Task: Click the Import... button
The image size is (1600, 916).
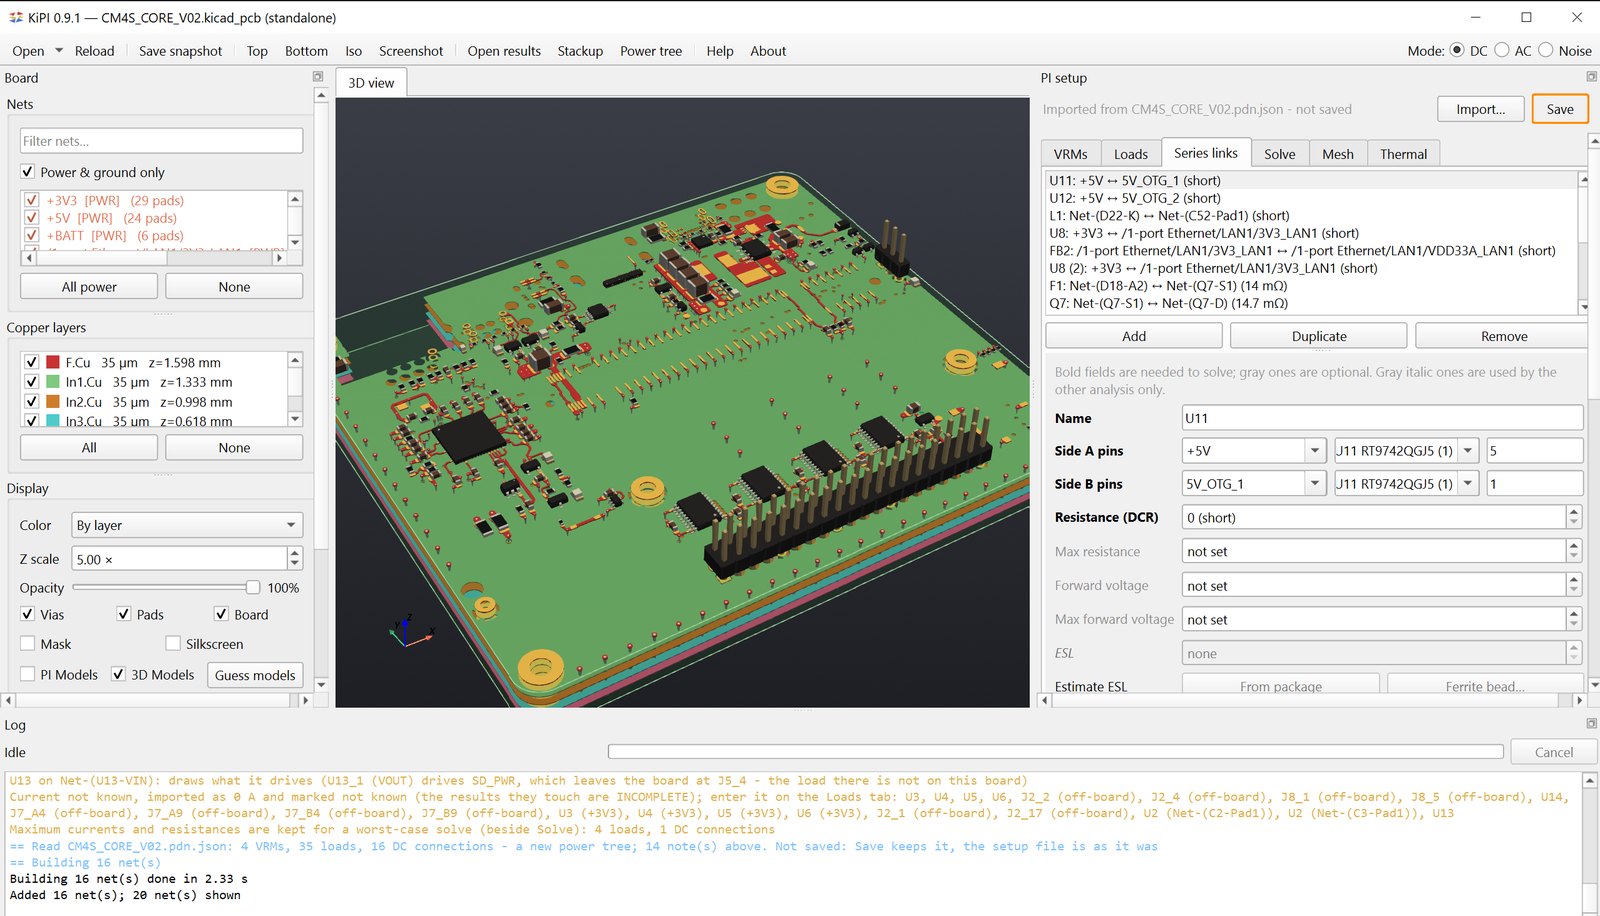Action: click(x=1481, y=109)
